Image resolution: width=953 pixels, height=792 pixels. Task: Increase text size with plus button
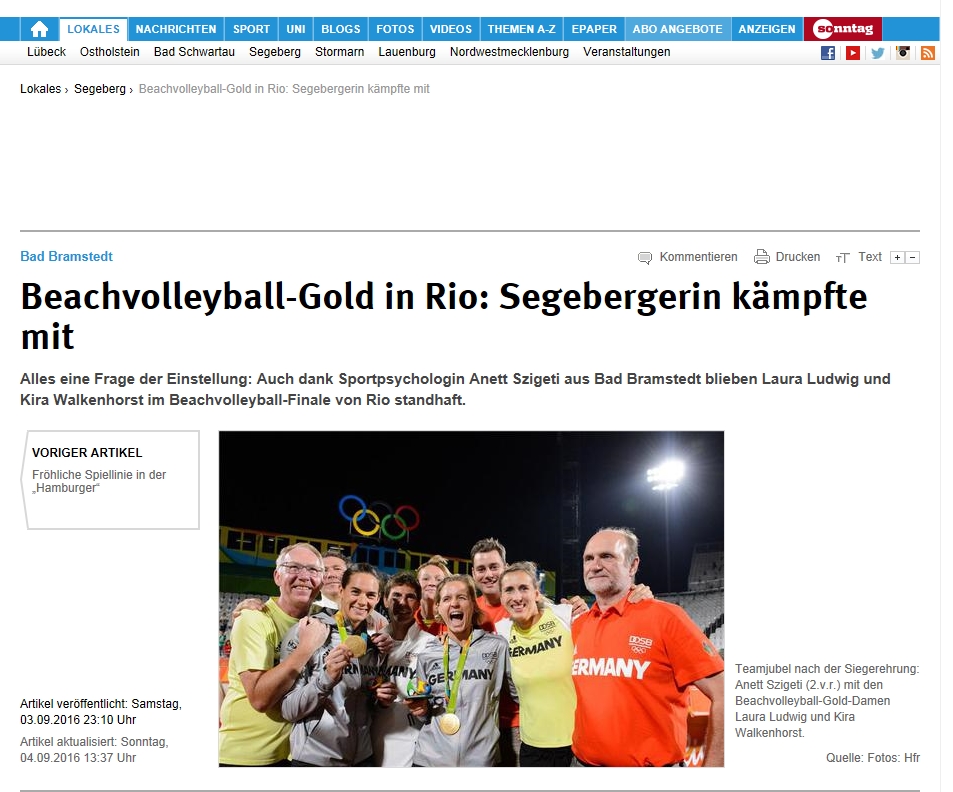click(x=897, y=258)
